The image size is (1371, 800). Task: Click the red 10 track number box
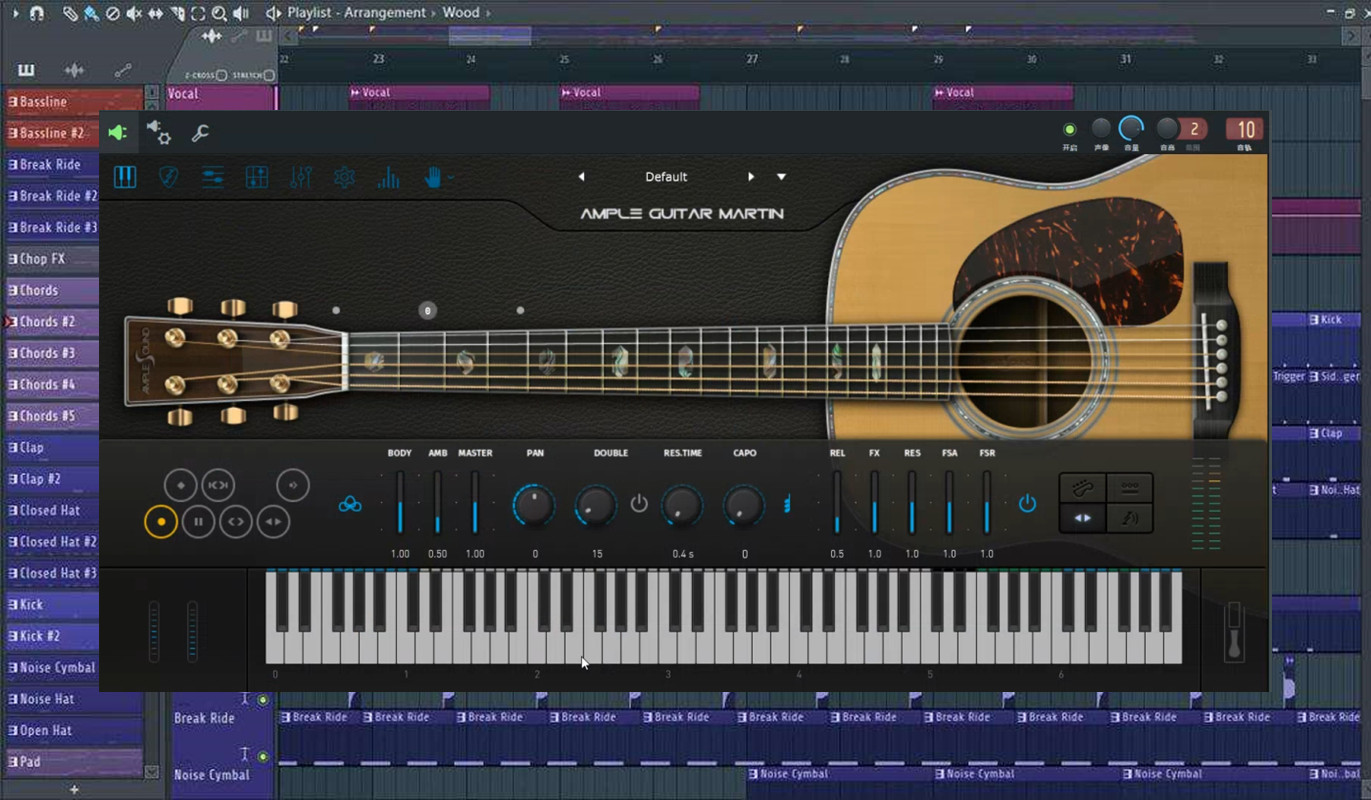pyautogui.click(x=1245, y=129)
